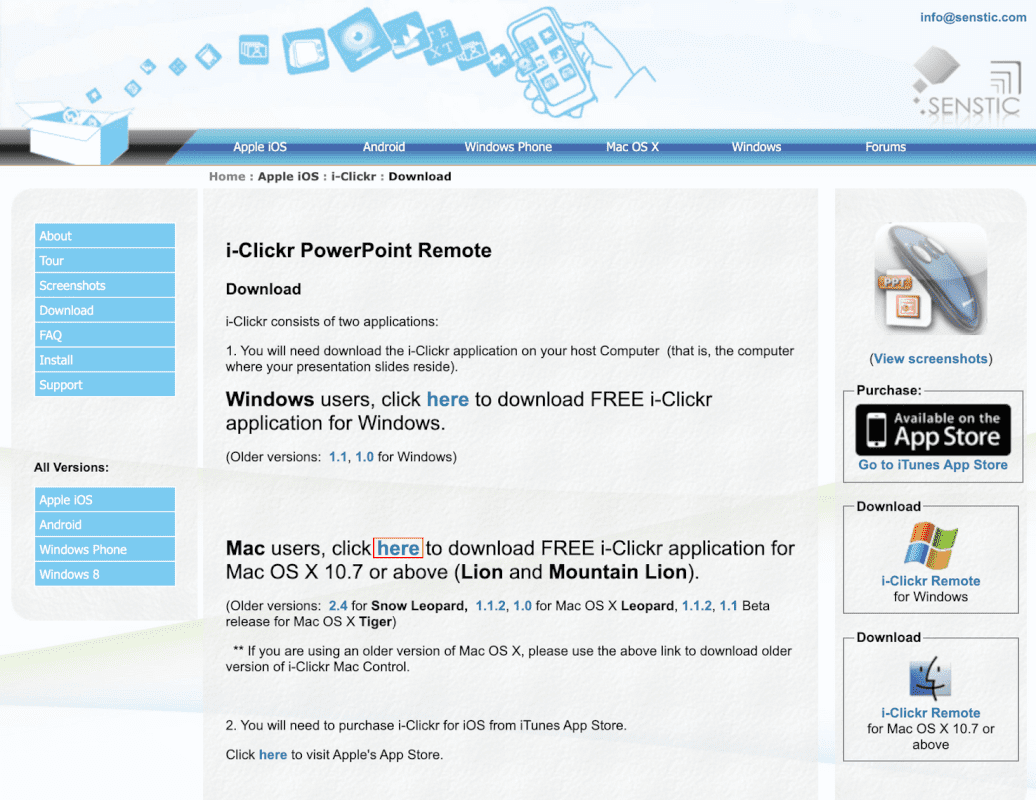Click version 1.0 link for Leopard
The image size is (1036, 800).
point(522,606)
